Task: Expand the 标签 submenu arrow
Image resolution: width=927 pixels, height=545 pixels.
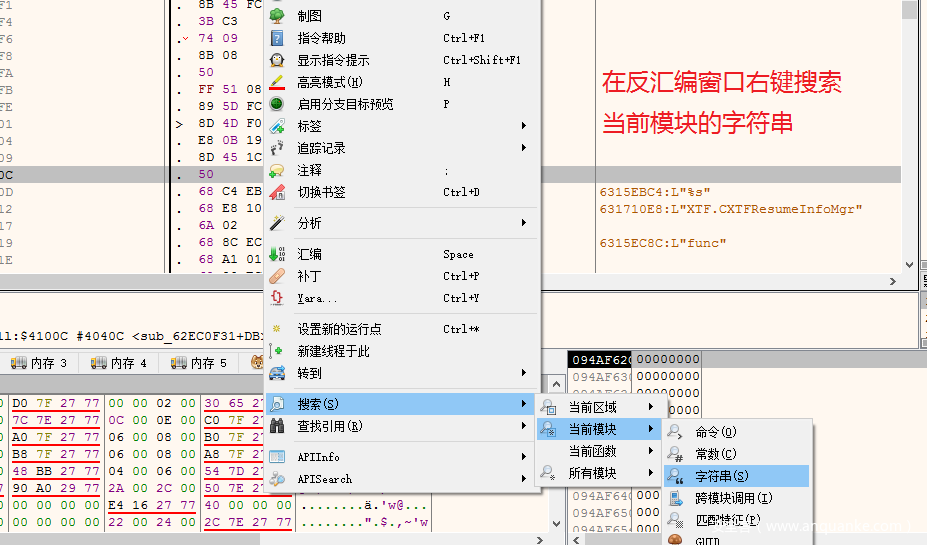Action: point(524,126)
